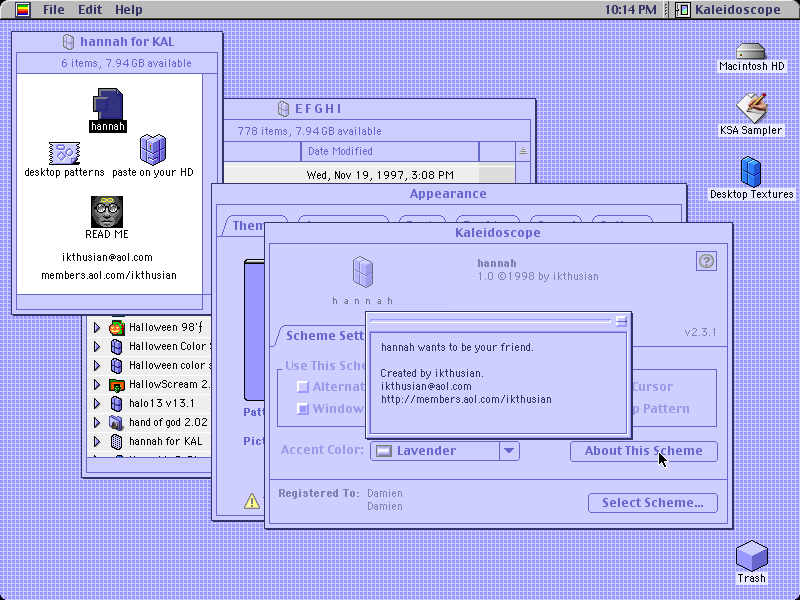Sort by the Date Modified column header
800x600 pixels.
click(390, 152)
